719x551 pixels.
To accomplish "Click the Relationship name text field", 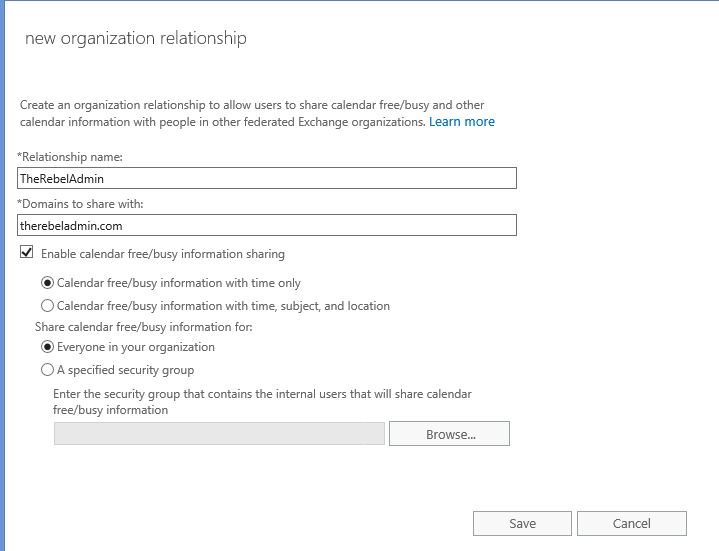I will pyautogui.click(x=267, y=178).
